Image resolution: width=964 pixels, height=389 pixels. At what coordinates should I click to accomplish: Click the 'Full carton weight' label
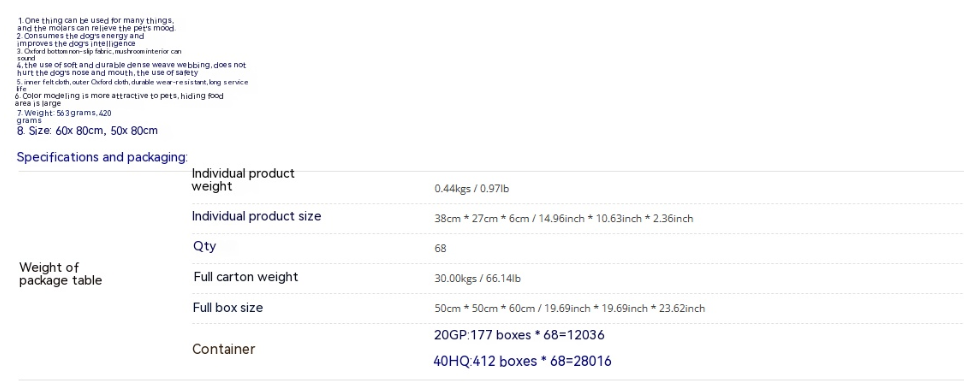click(x=245, y=277)
